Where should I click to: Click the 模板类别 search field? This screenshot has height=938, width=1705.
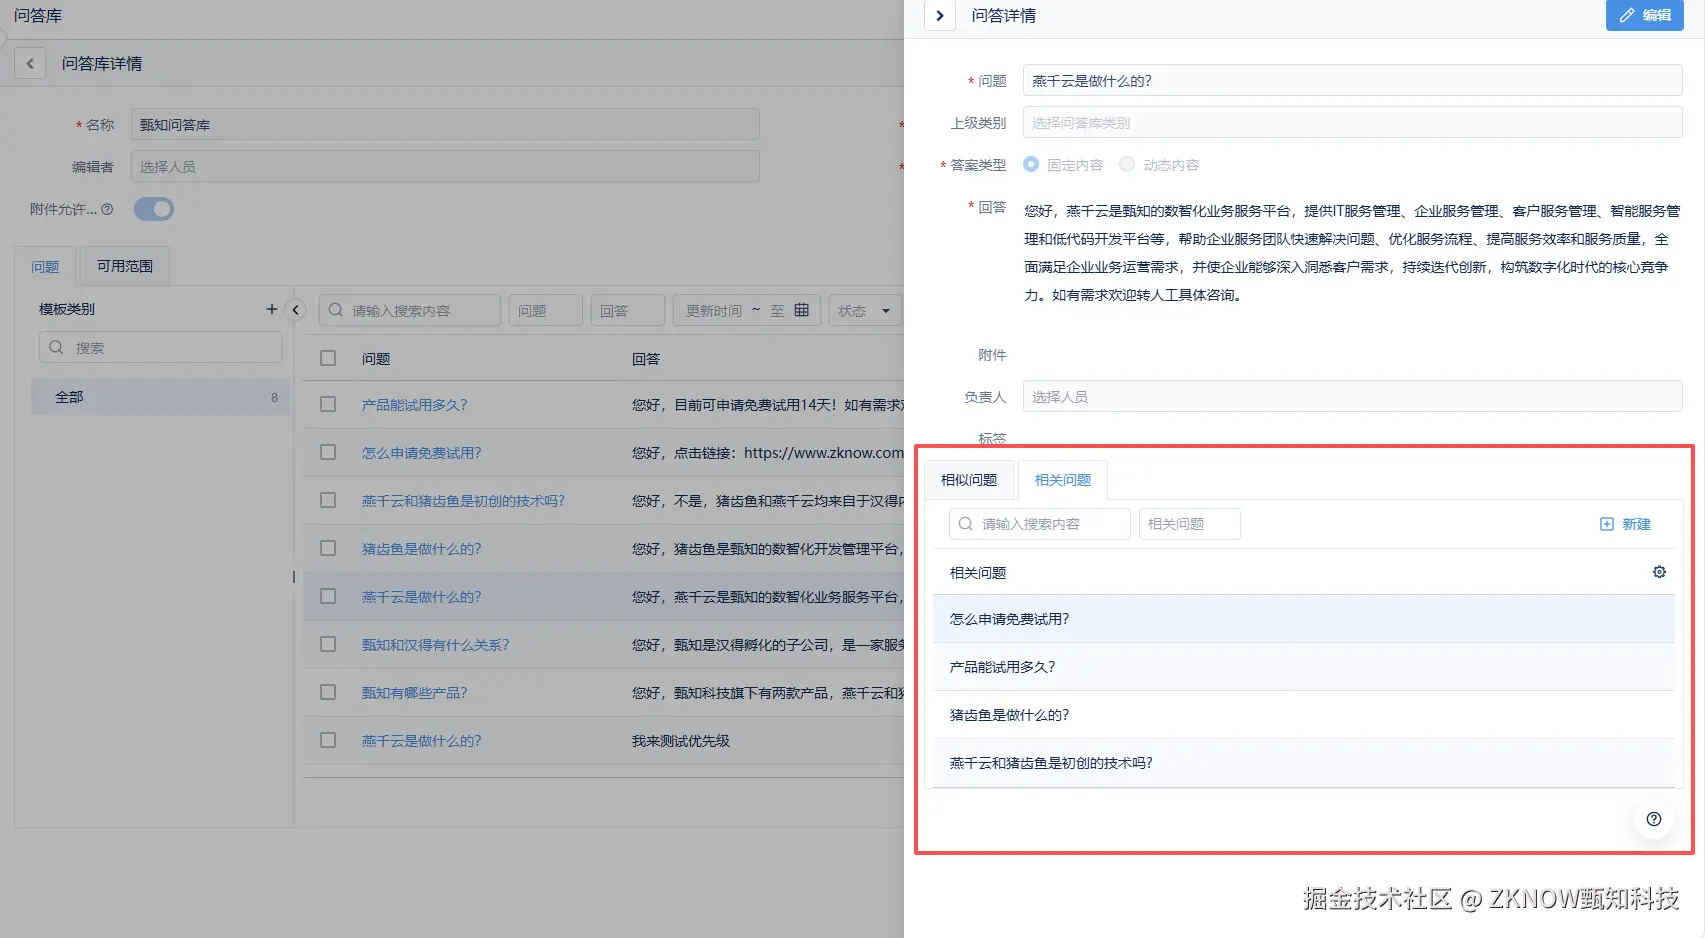160,347
